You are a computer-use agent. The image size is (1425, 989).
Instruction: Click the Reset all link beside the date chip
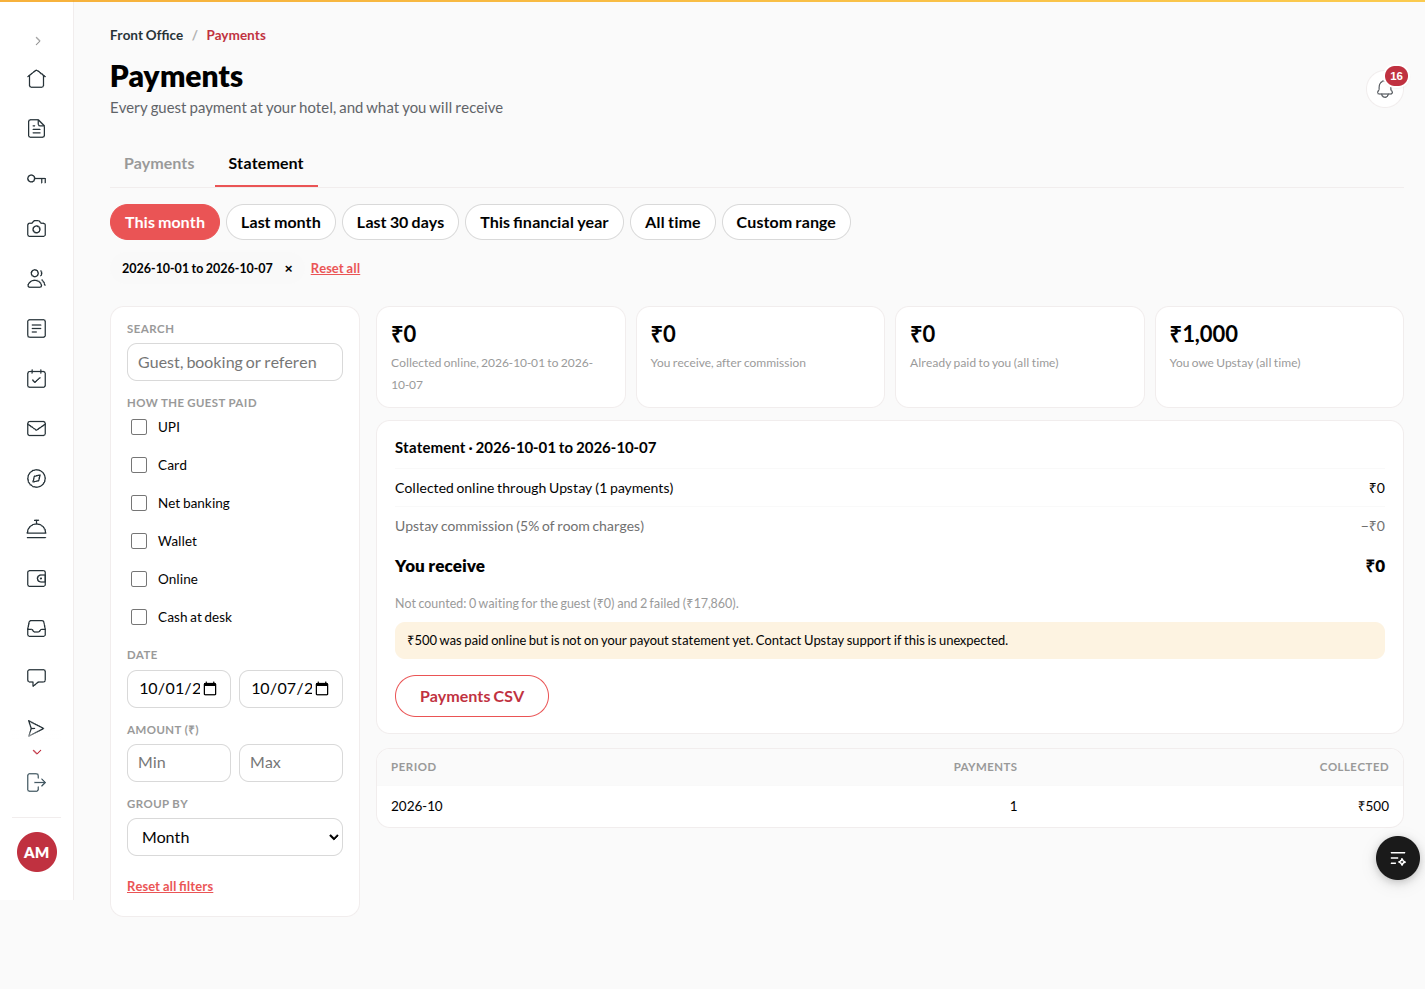(335, 268)
